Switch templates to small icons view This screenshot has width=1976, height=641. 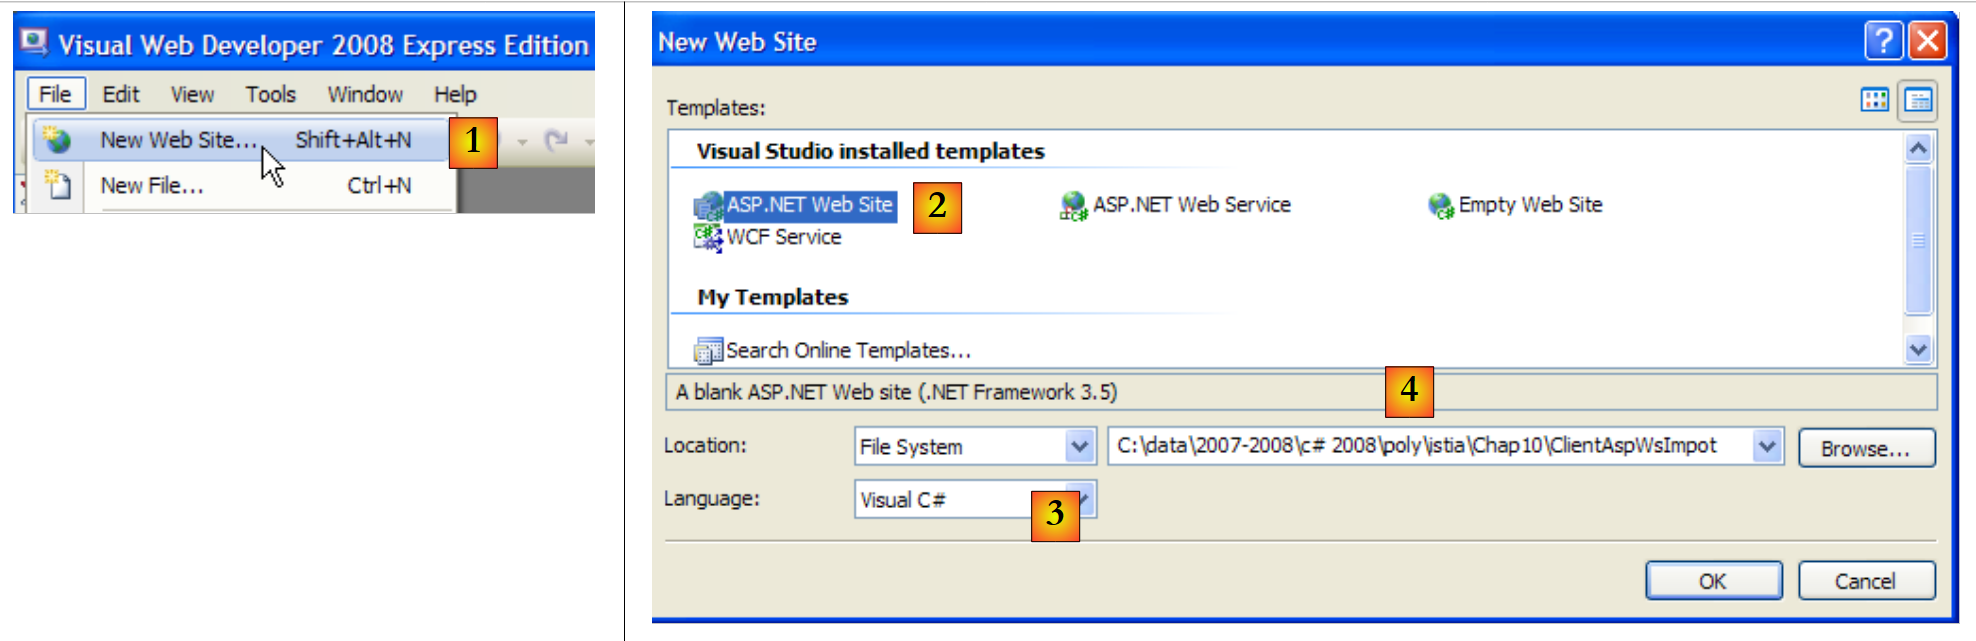pos(1918,100)
